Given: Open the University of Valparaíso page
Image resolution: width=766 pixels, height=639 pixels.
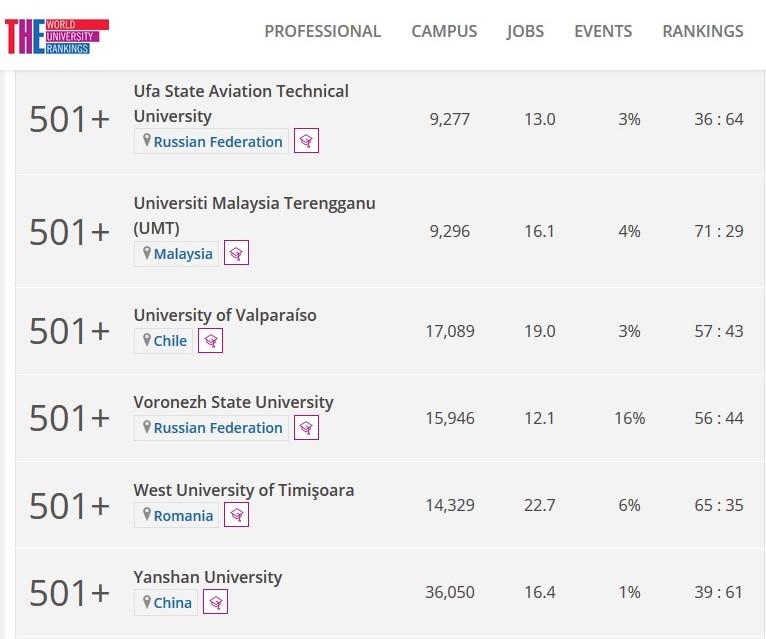Looking at the screenshot, I should click(x=225, y=315).
